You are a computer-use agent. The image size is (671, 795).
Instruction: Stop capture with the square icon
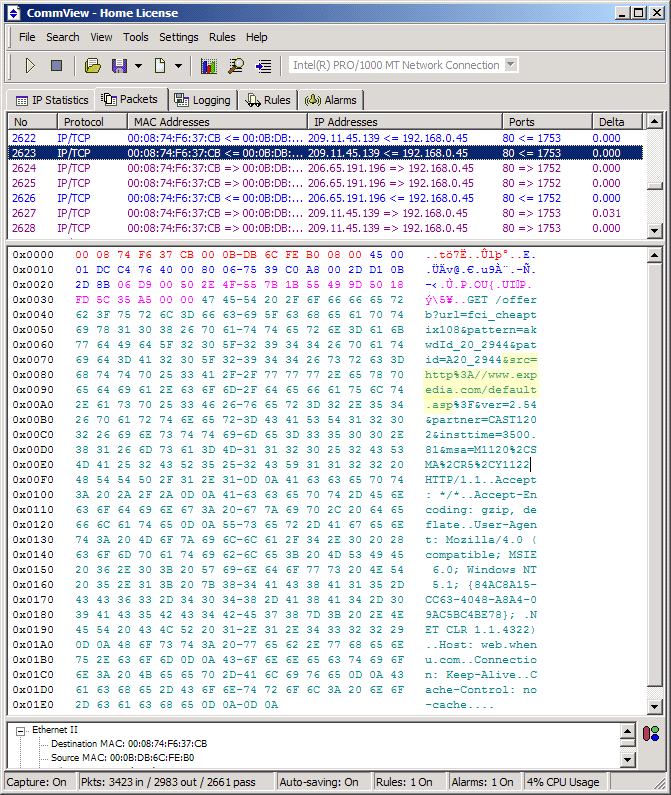(56, 65)
